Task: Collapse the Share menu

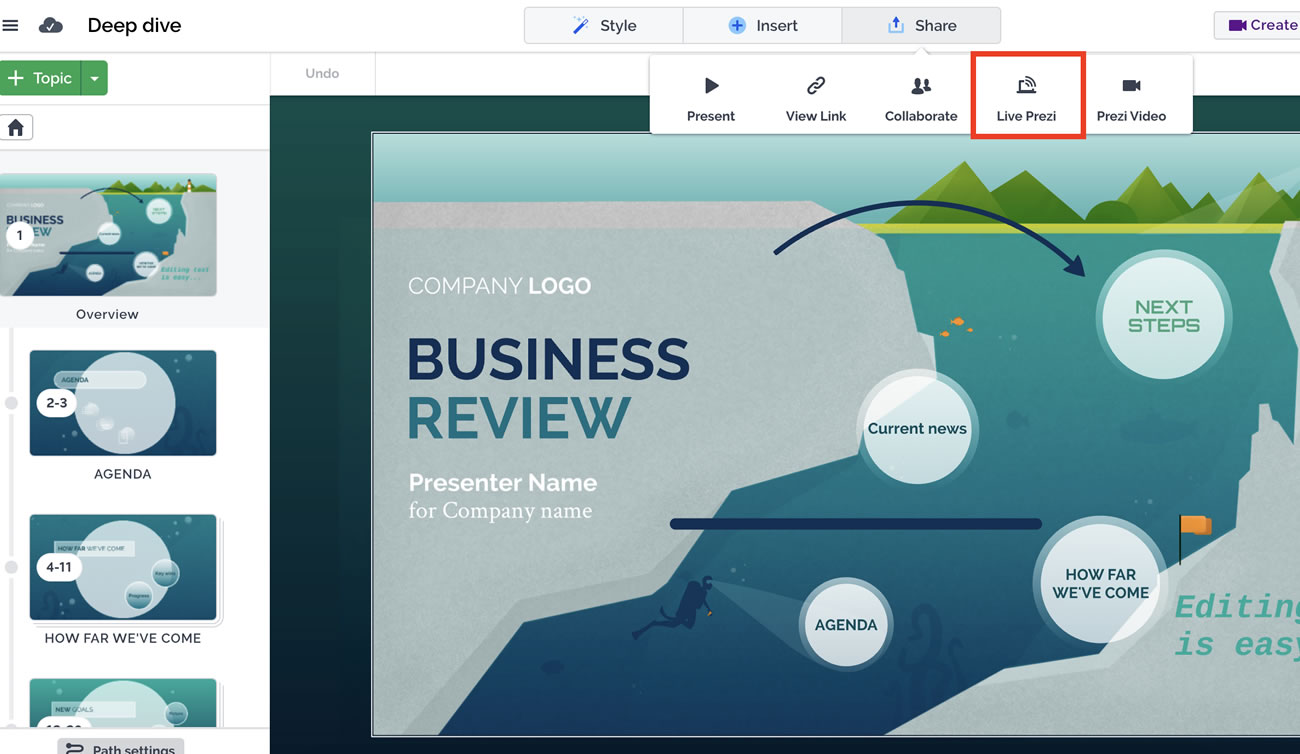Action: 921,25
